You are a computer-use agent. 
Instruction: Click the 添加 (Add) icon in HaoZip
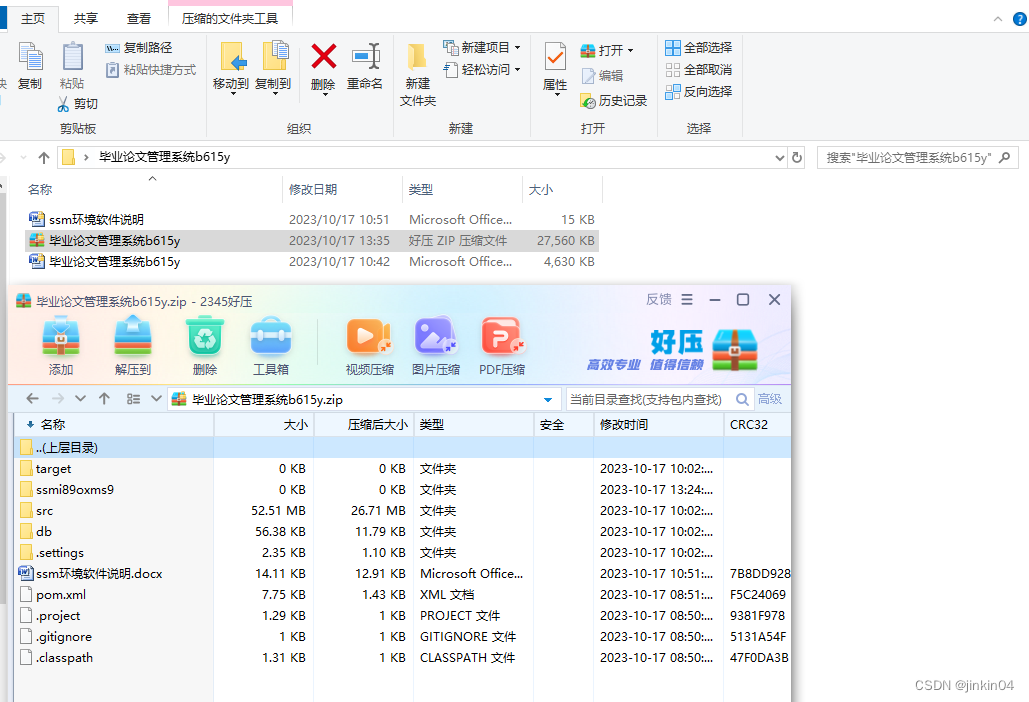60,340
